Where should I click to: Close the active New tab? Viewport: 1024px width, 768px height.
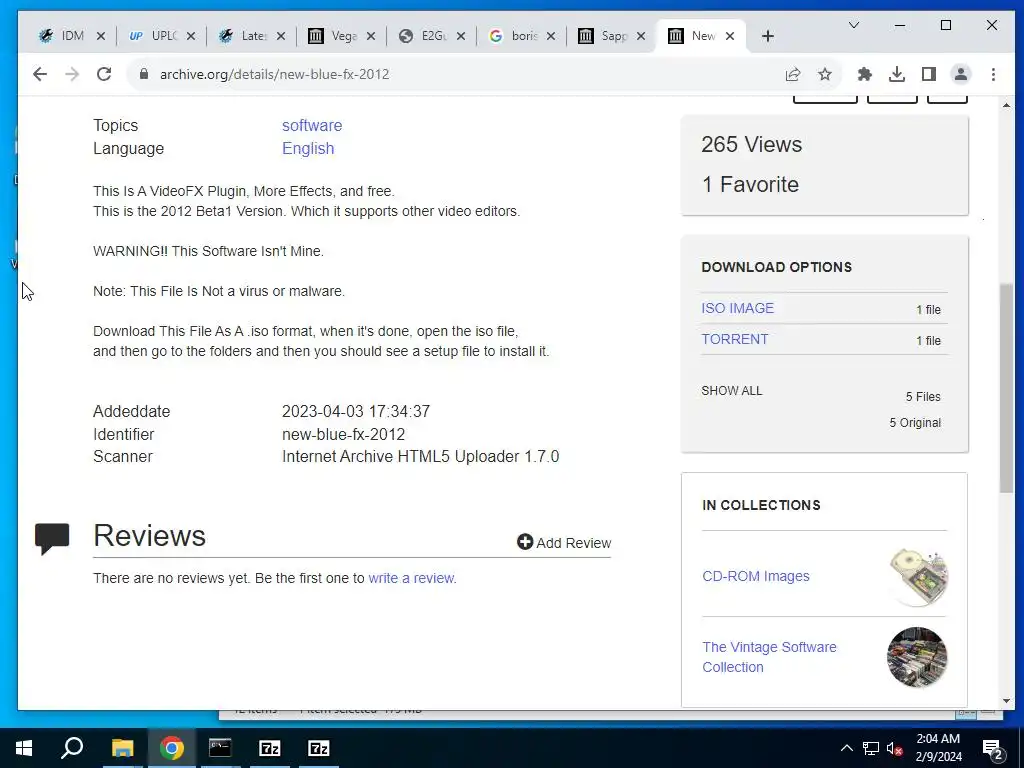point(730,36)
